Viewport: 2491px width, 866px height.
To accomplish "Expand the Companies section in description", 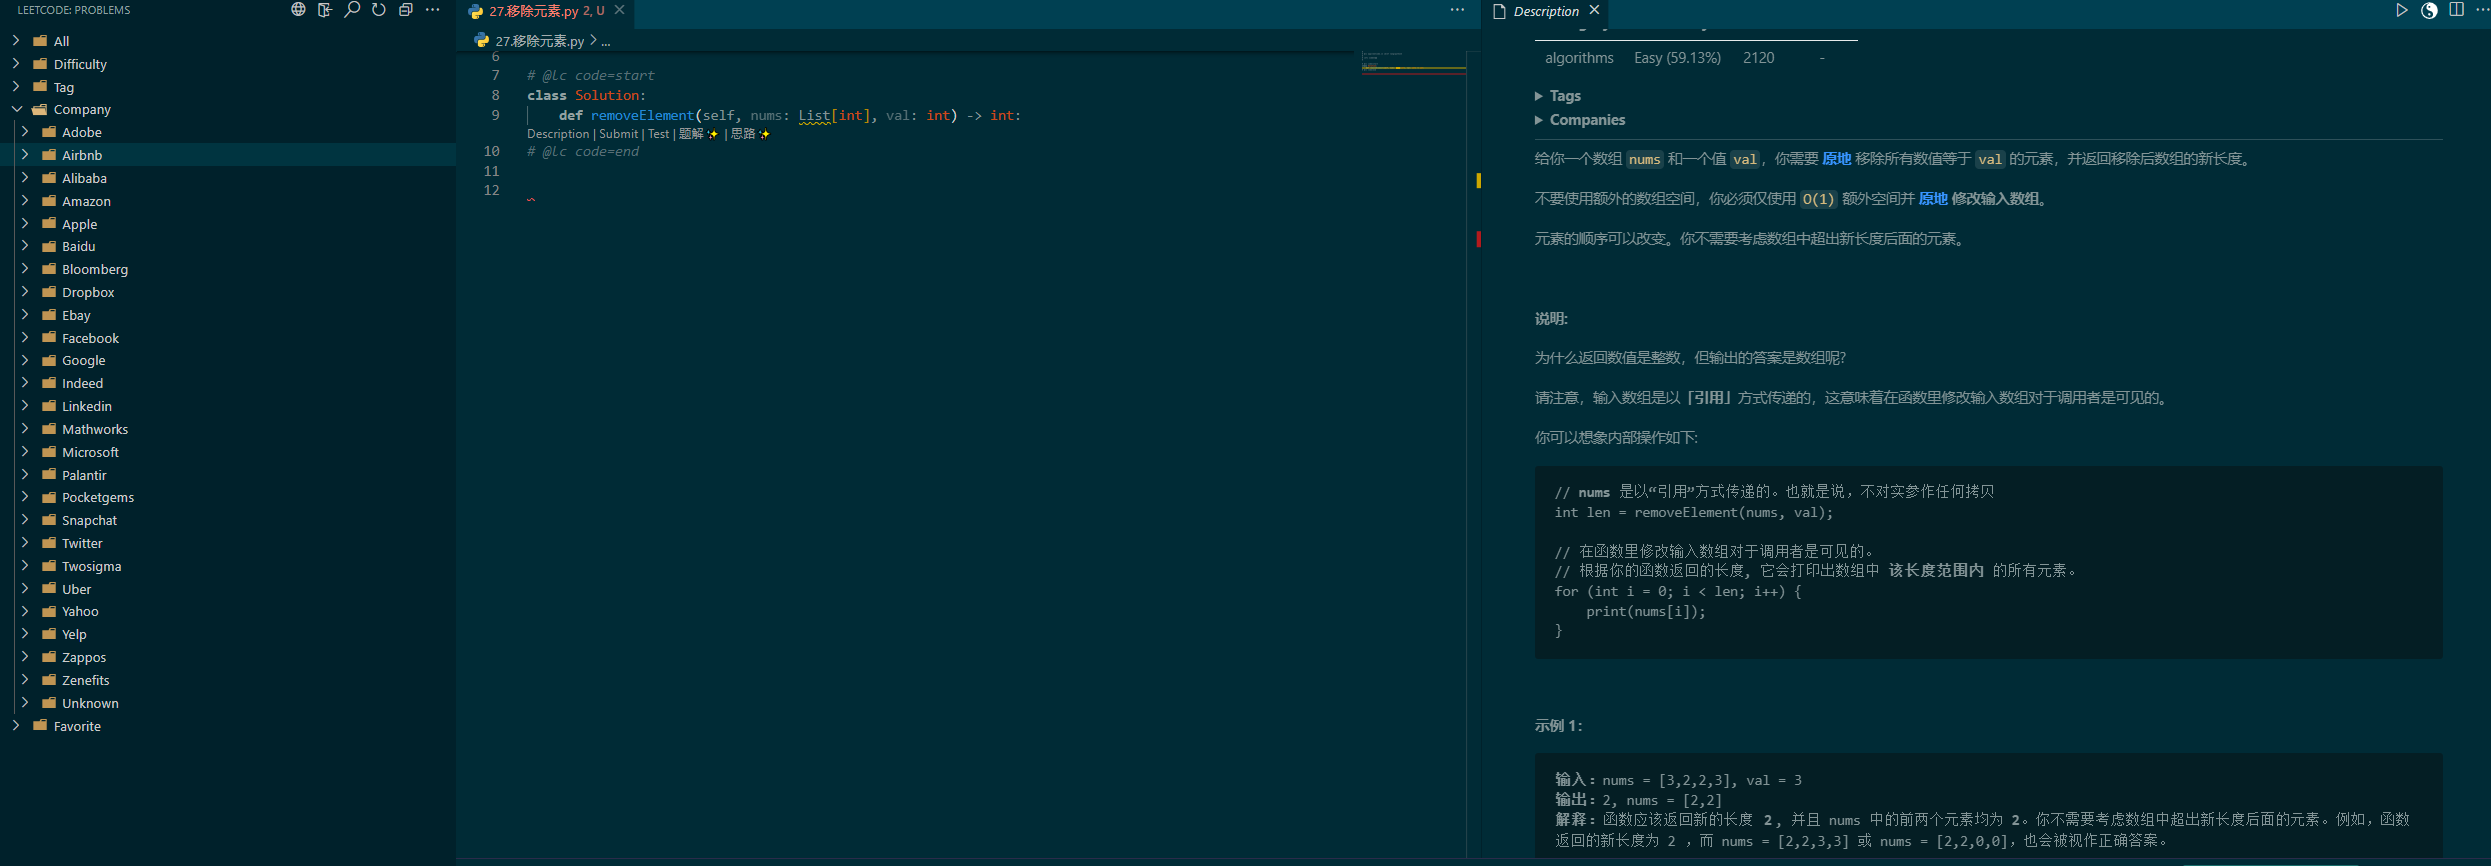I will click(x=1580, y=120).
